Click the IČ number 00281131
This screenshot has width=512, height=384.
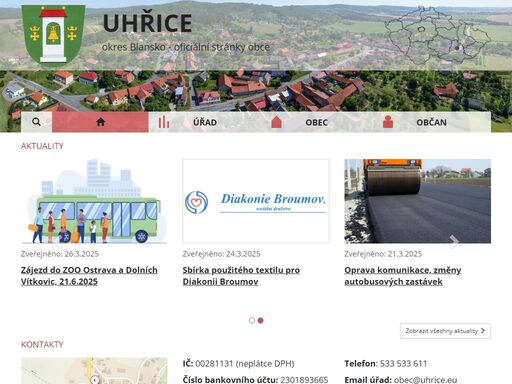[x=214, y=363]
